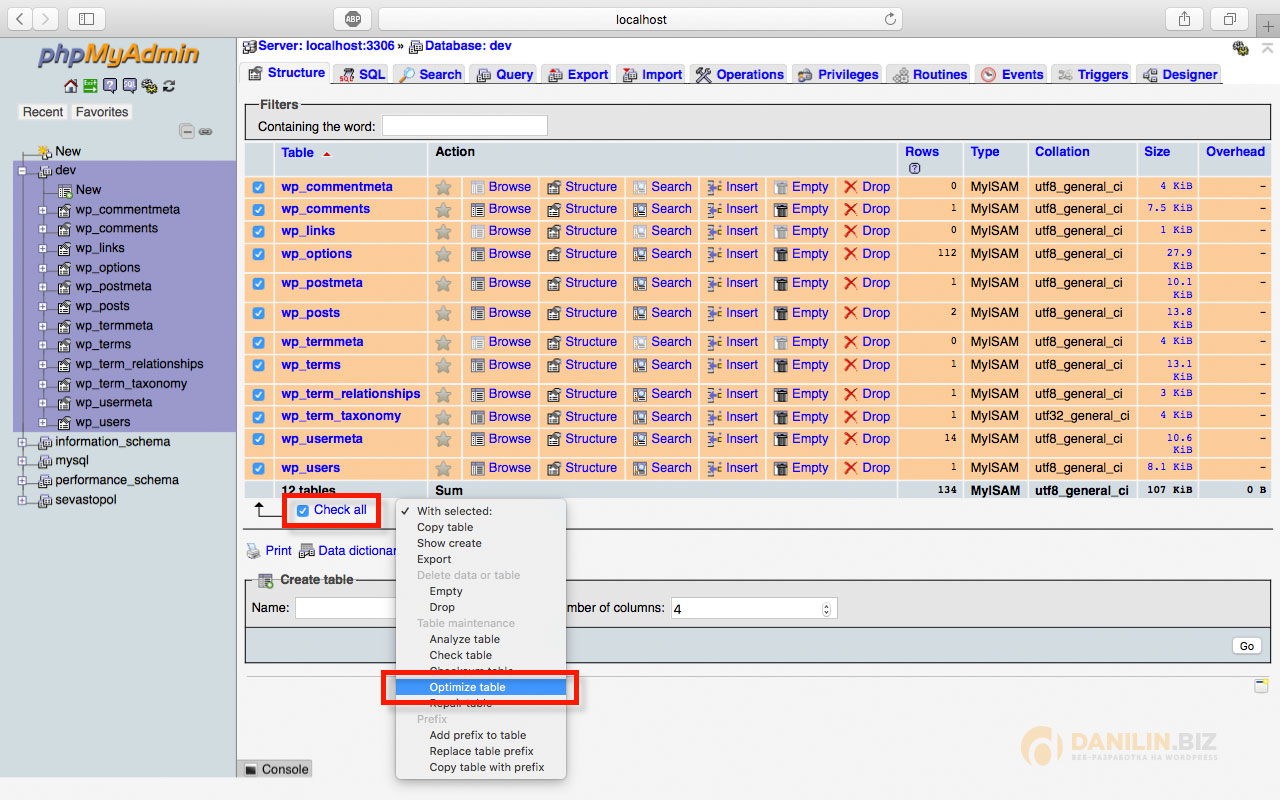Expand wp_commentmeta table in tree

[43, 210]
